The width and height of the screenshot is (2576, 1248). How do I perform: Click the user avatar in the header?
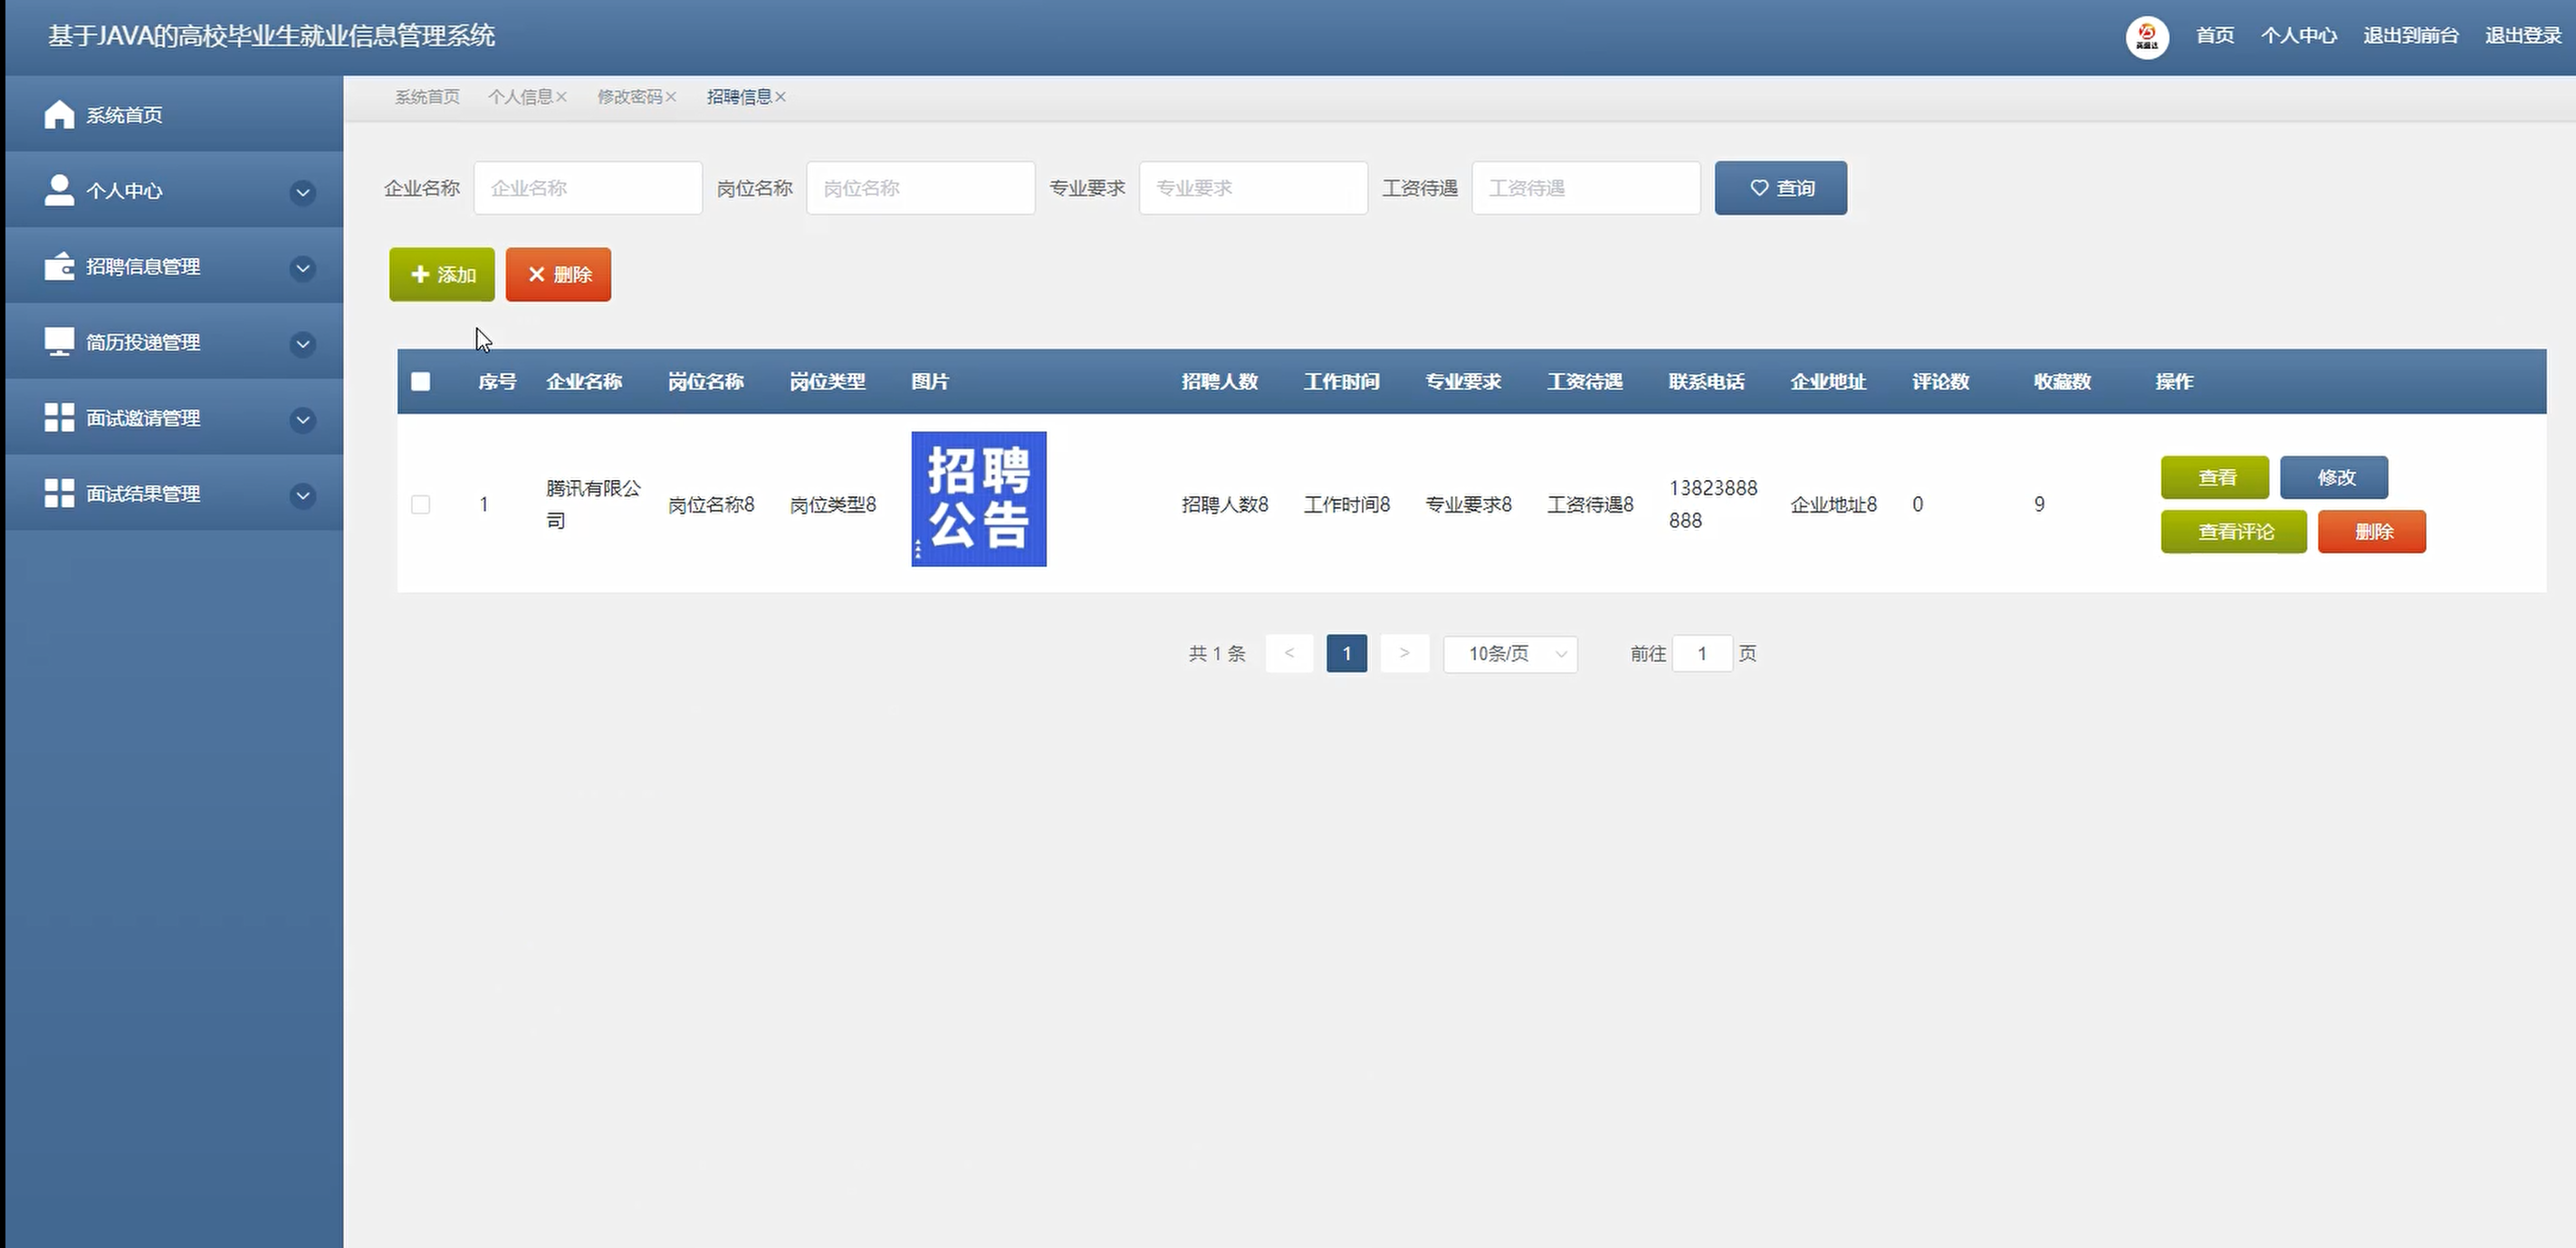point(2147,38)
